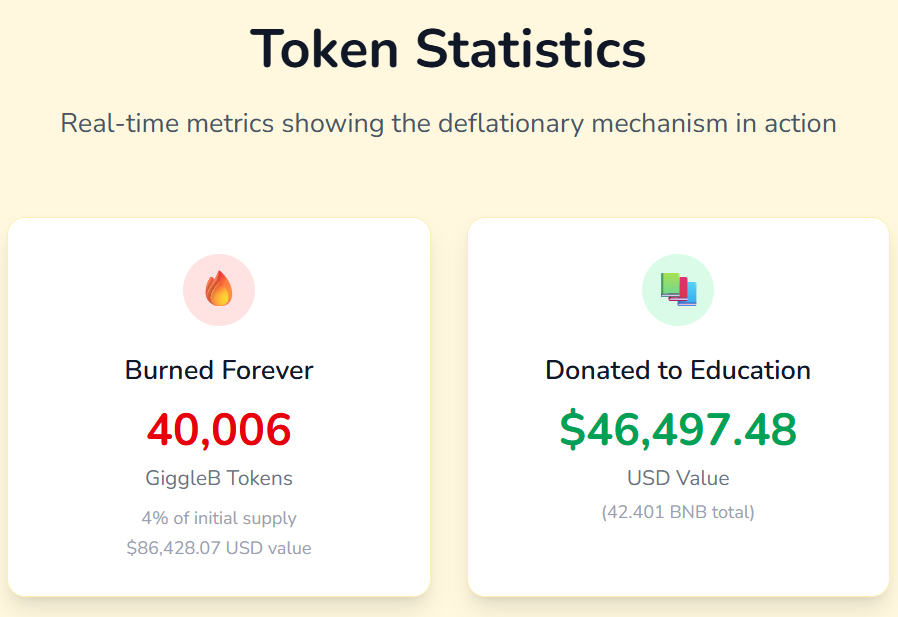Select the red 40,006 burned amount
Screen dimensions: 898x617
(219, 429)
